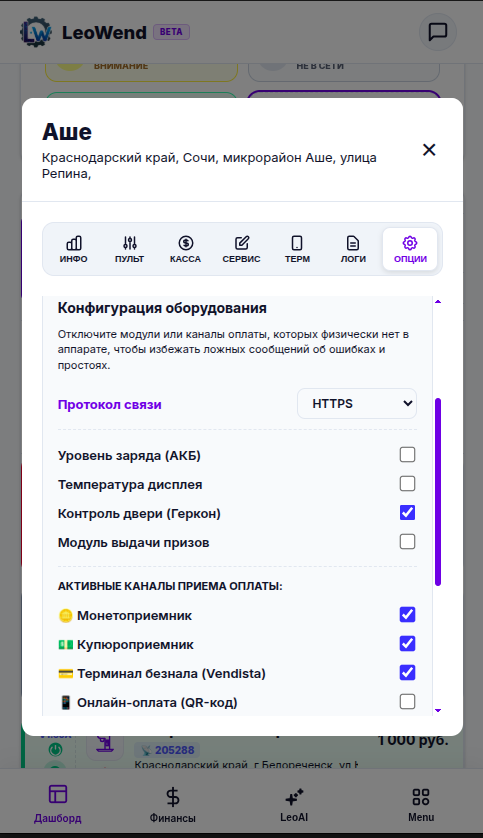Click the Контроль двери (Геркон) label

(x=139, y=514)
